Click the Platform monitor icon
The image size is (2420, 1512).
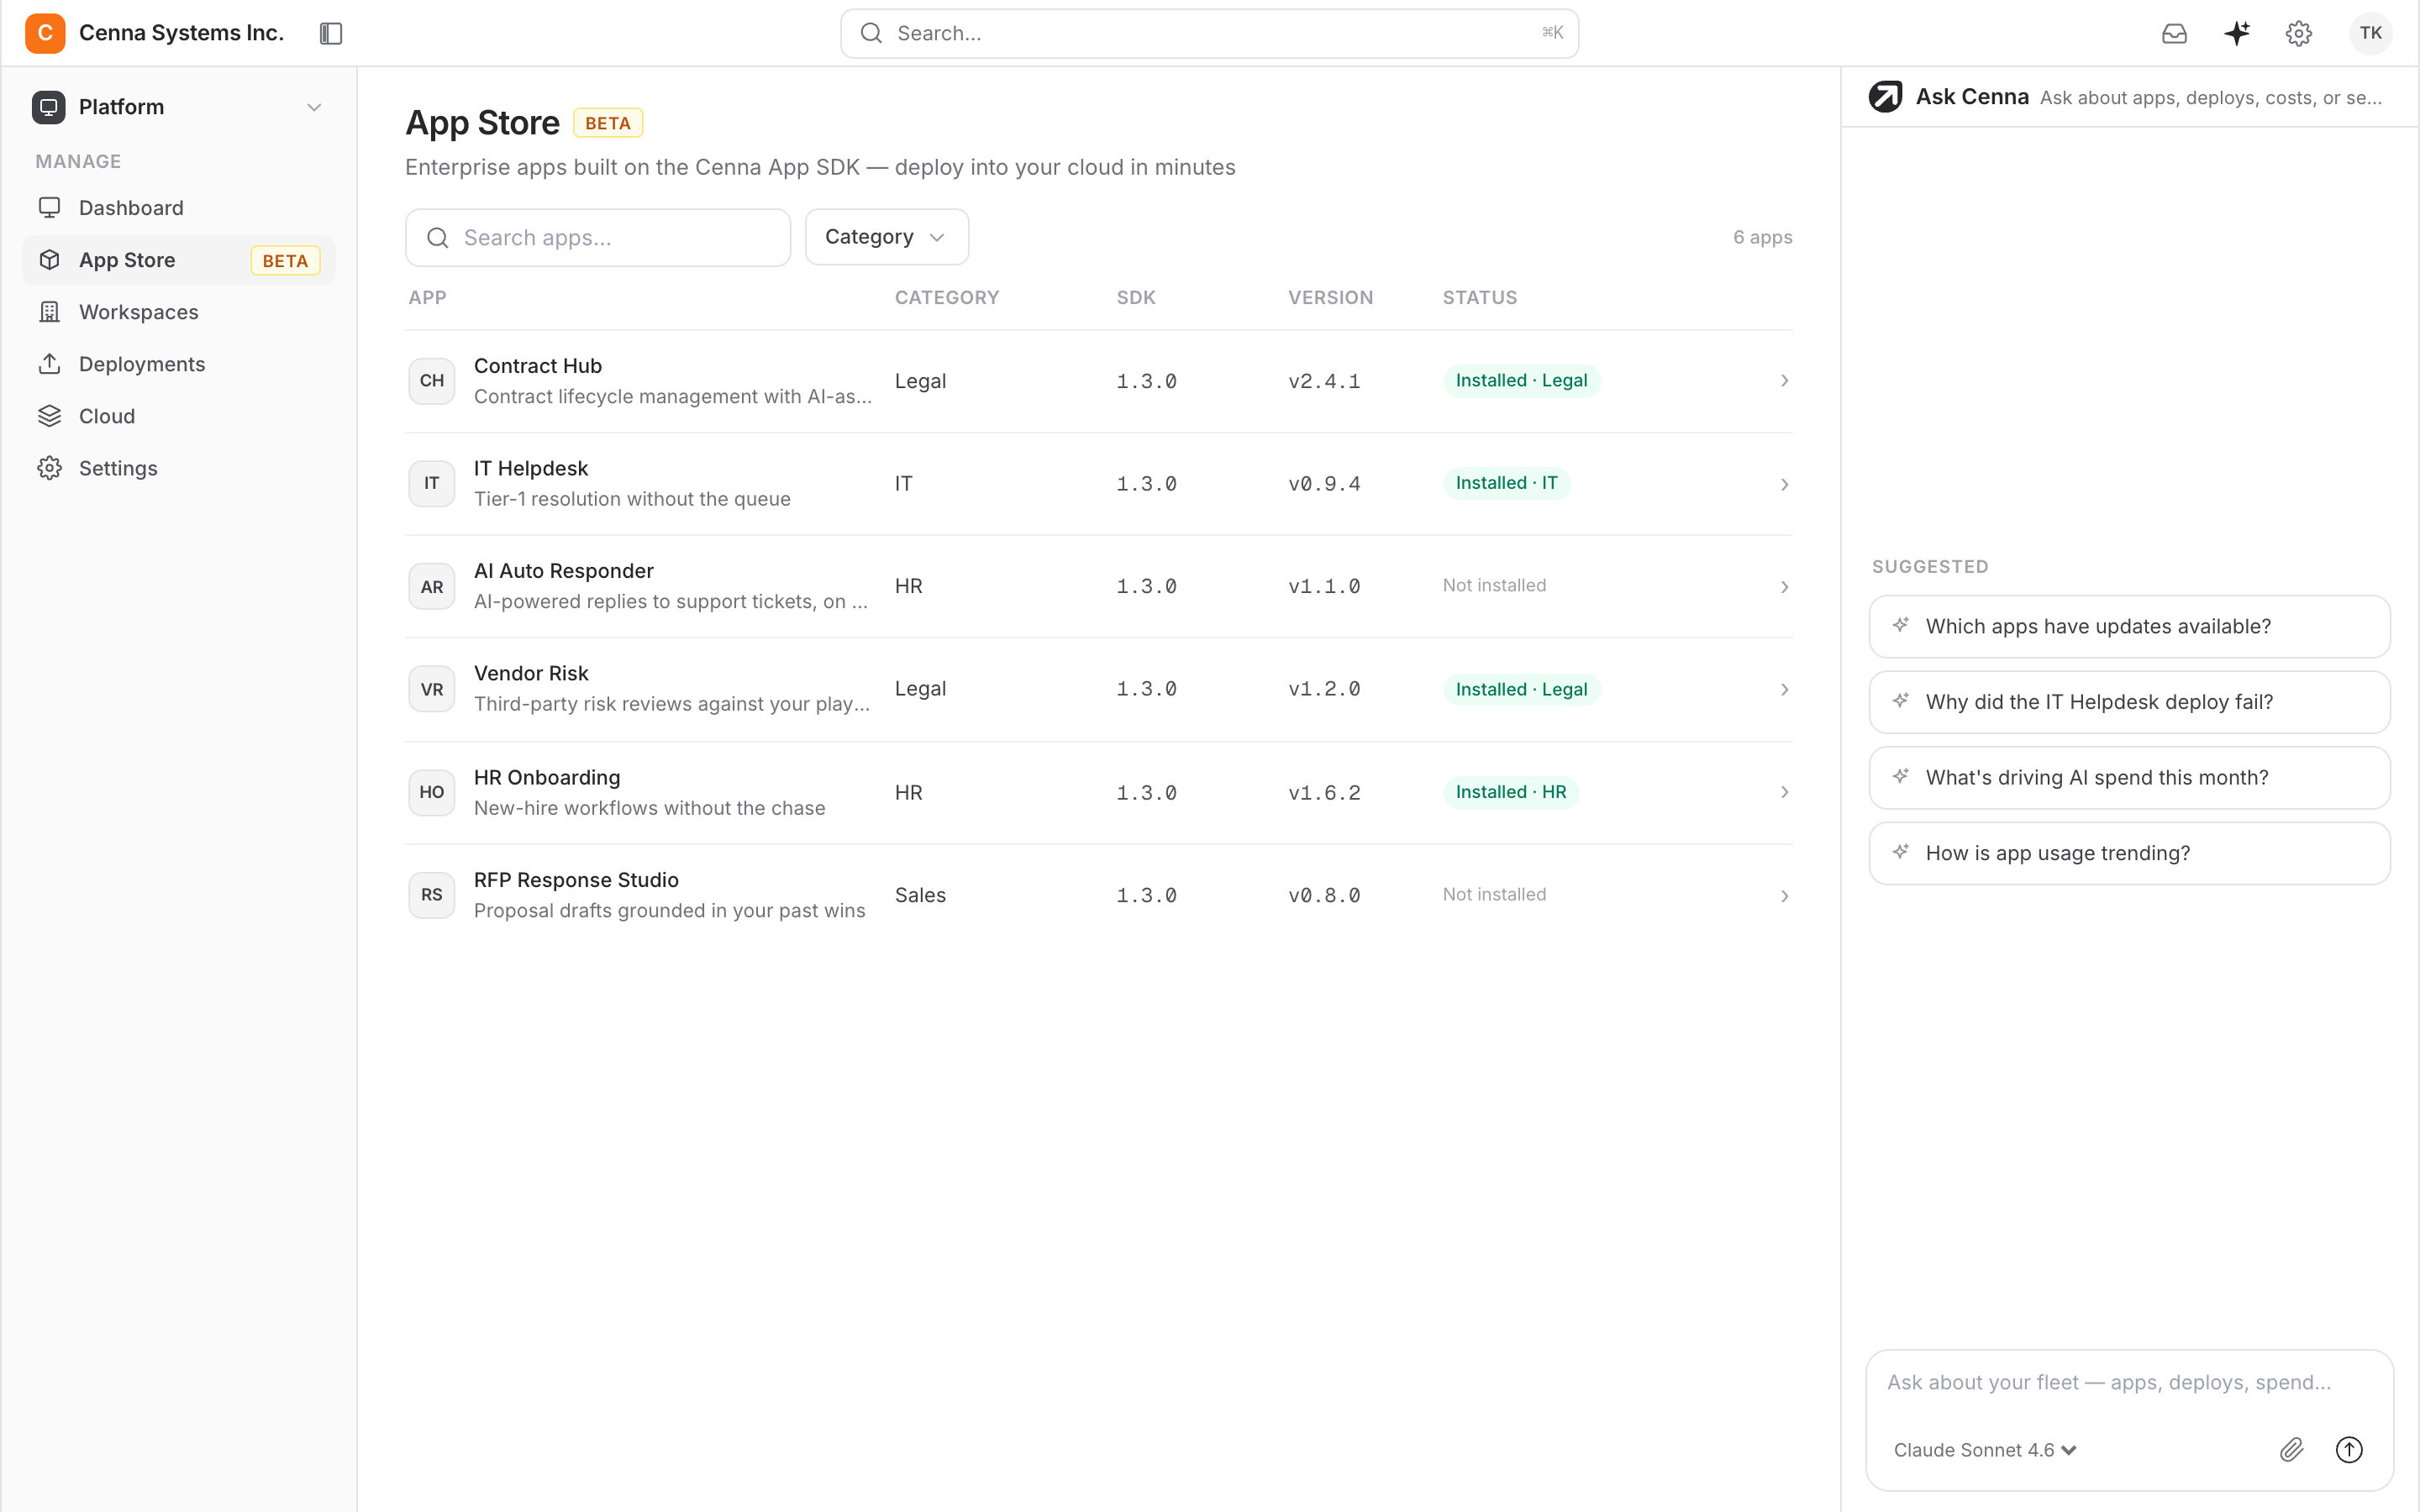[x=48, y=107]
